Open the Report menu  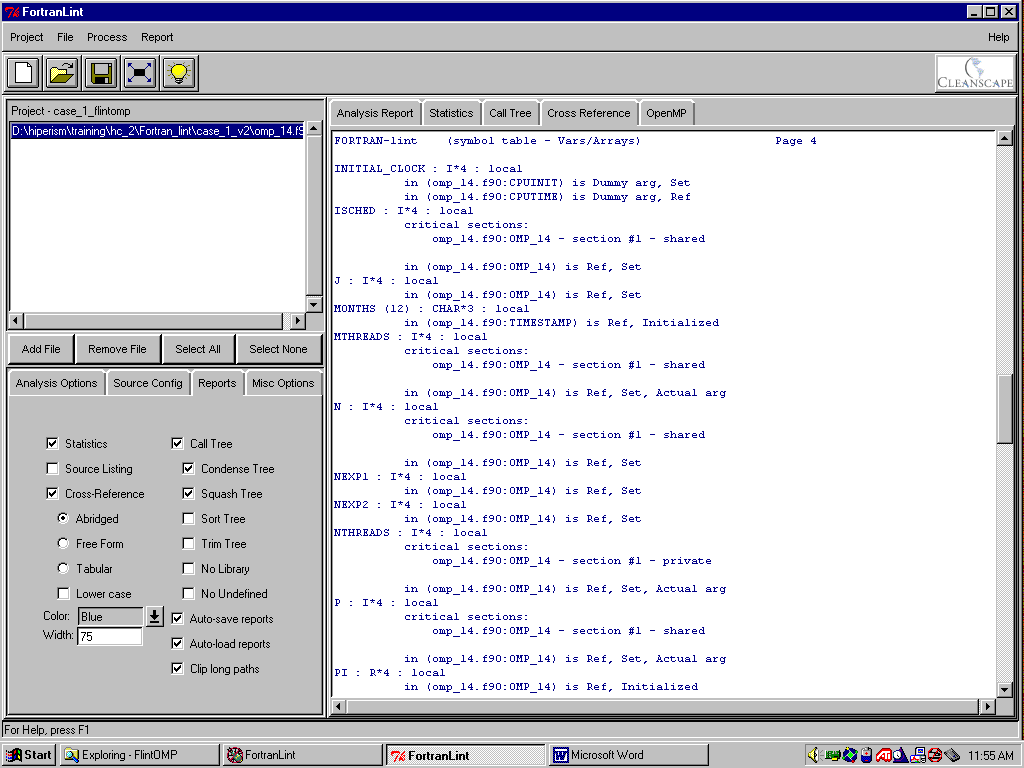click(157, 37)
